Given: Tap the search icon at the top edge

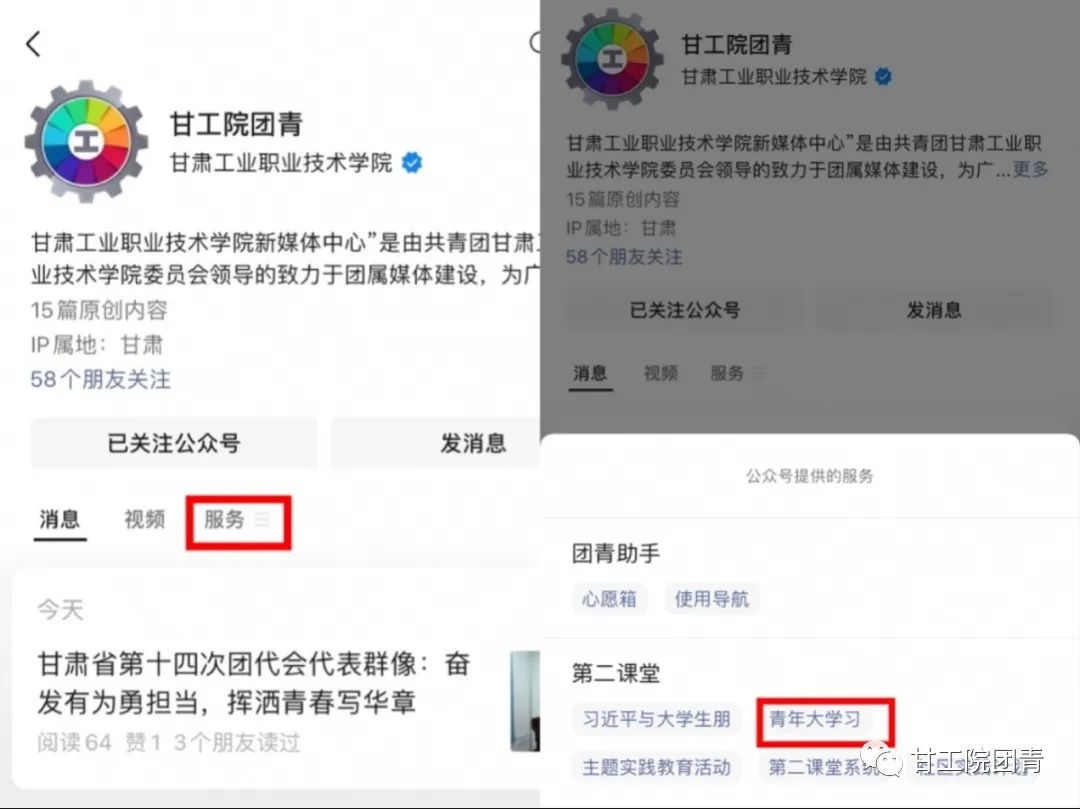Looking at the screenshot, I should pos(534,43).
